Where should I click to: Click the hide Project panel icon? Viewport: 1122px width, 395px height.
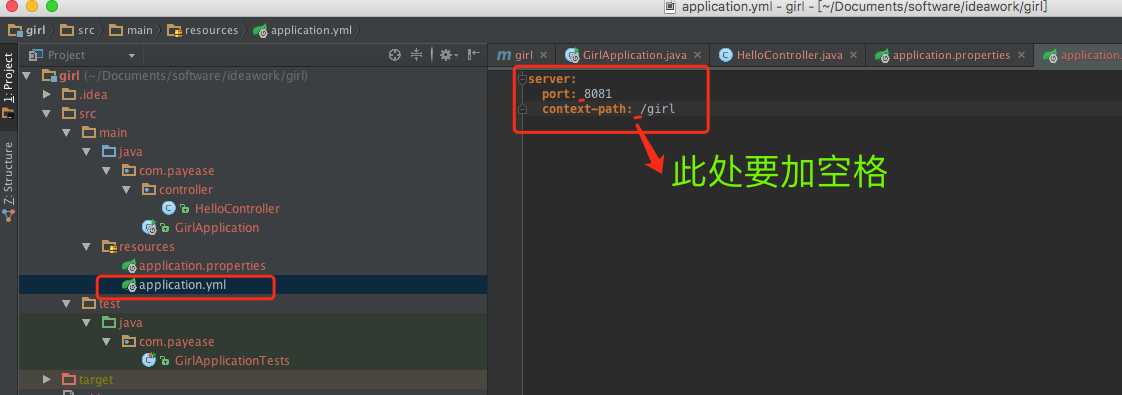pos(473,55)
